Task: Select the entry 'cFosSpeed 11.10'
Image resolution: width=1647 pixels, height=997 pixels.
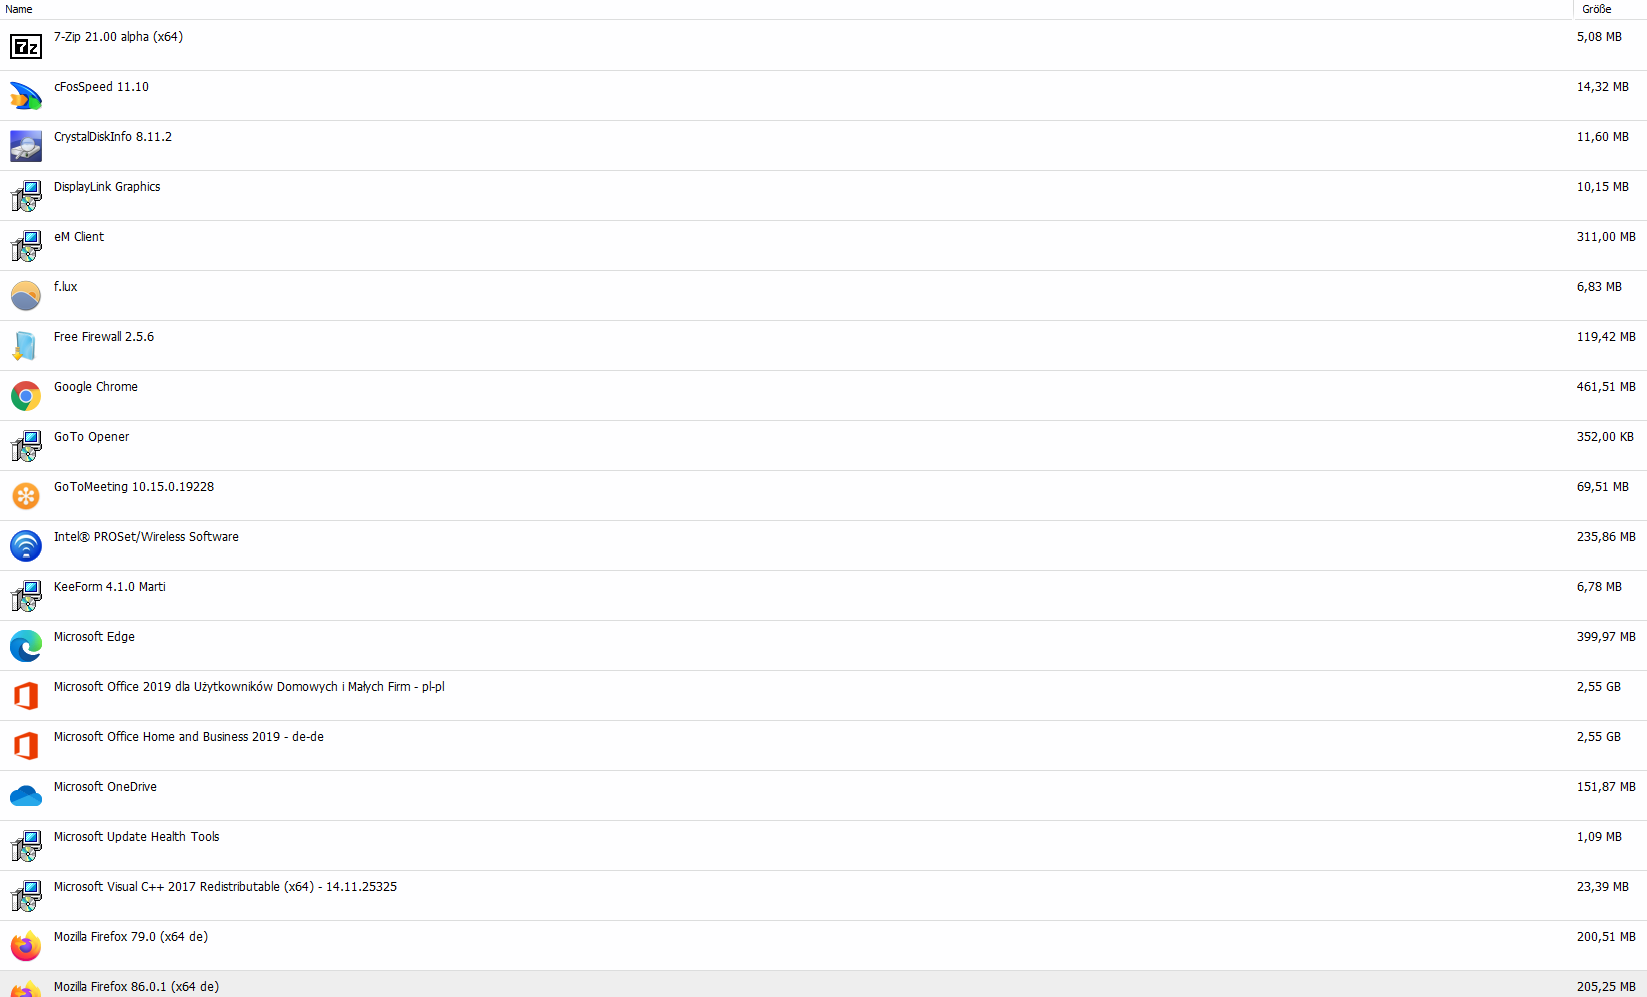Action: click(101, 87)
